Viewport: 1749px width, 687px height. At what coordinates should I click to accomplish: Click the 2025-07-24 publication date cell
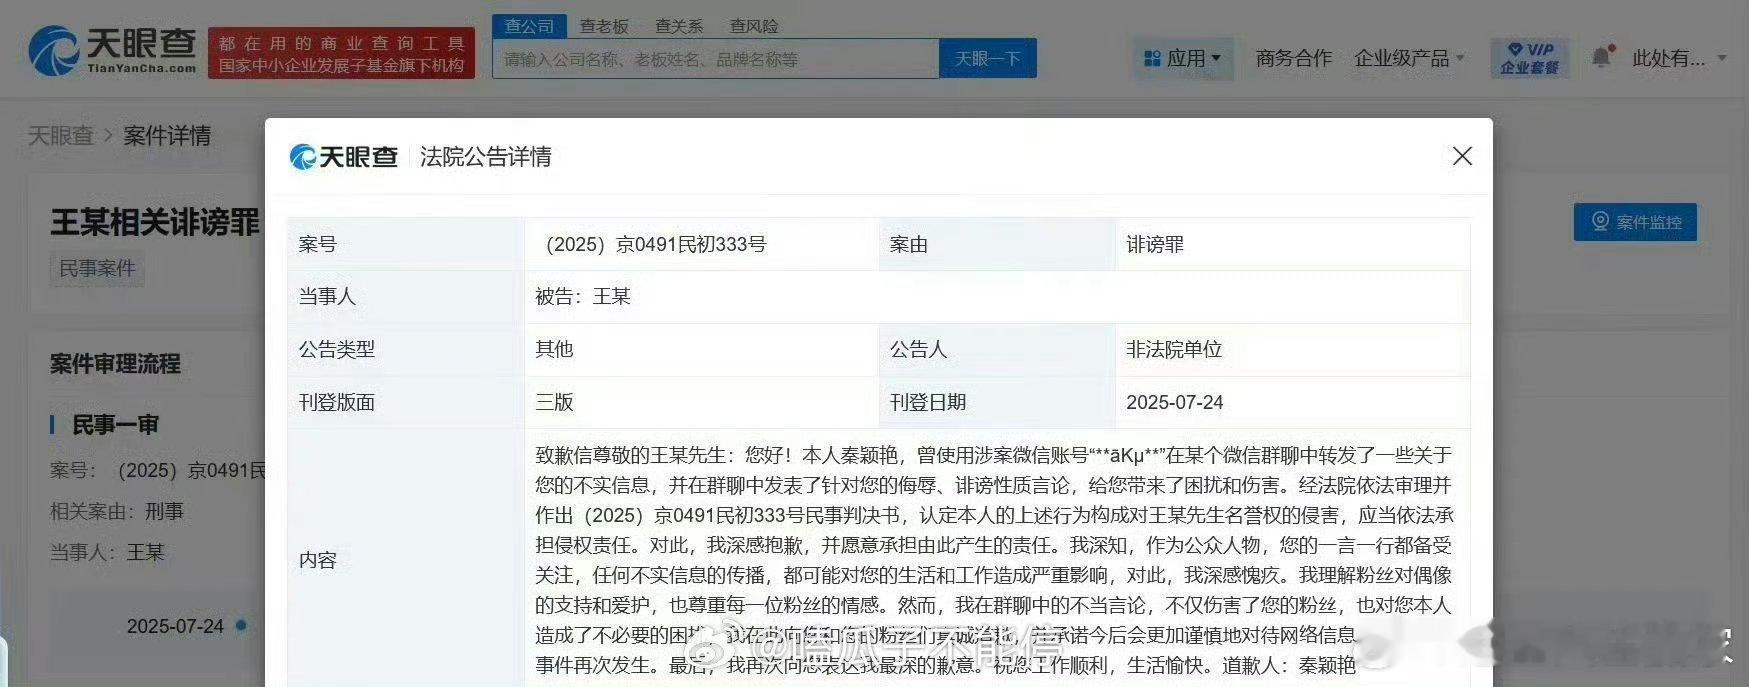point(1293,402)
